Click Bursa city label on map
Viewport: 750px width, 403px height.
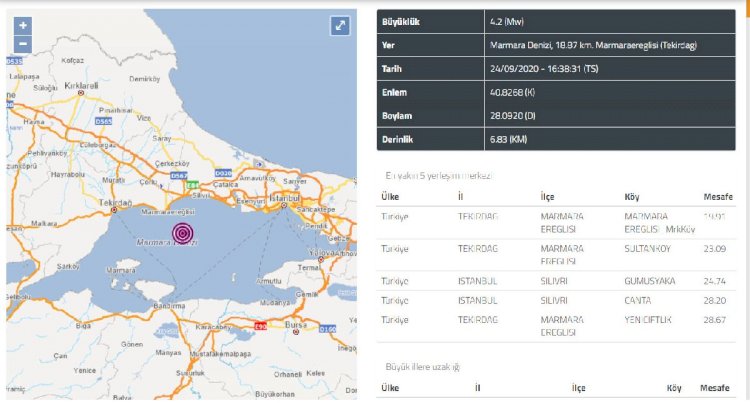pyautogui.click(x=296, y=325)
